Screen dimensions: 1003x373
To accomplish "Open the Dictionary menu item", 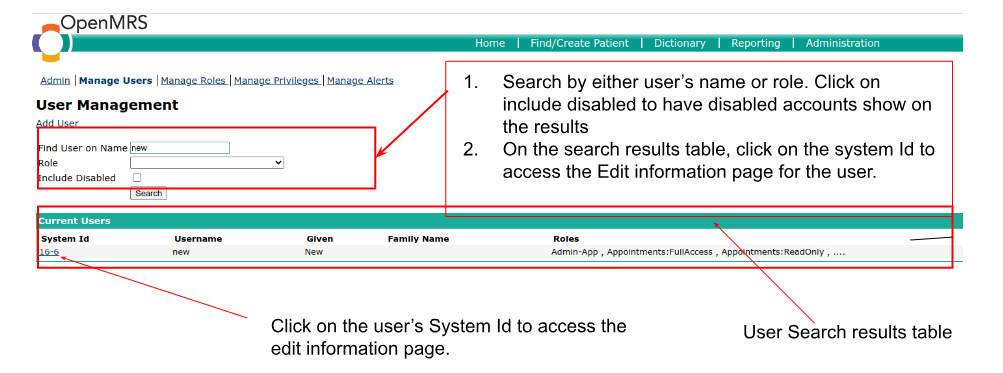I will [679, 44].
